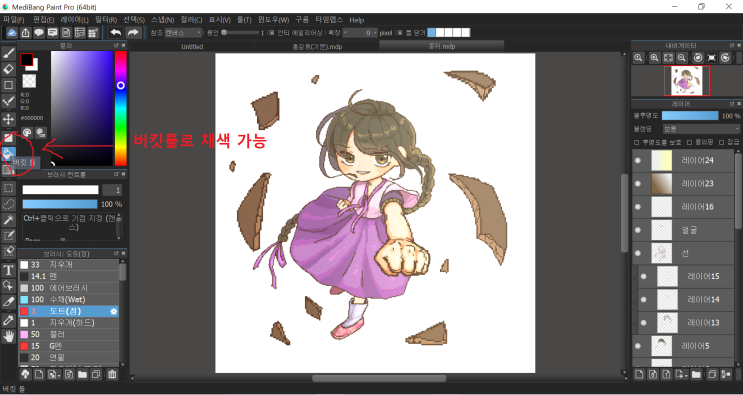Click the 용인 tolerance slider
The image size is (743, 395).
click(x=240, y=33)
